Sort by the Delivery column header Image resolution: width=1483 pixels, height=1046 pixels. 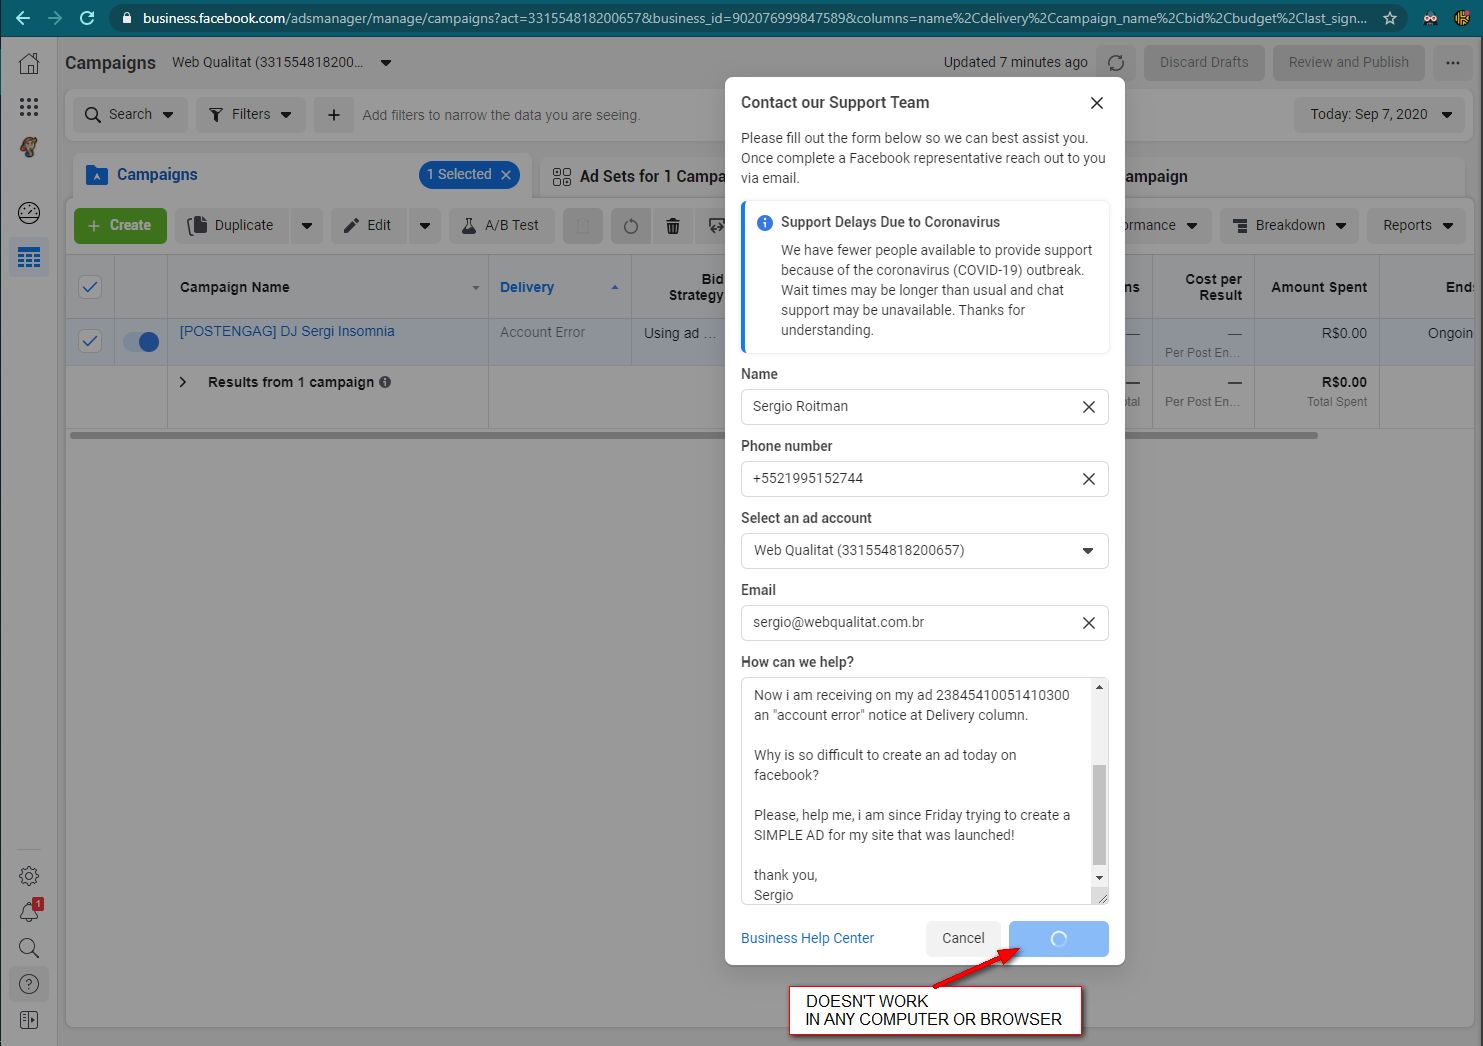coord(527,288)
